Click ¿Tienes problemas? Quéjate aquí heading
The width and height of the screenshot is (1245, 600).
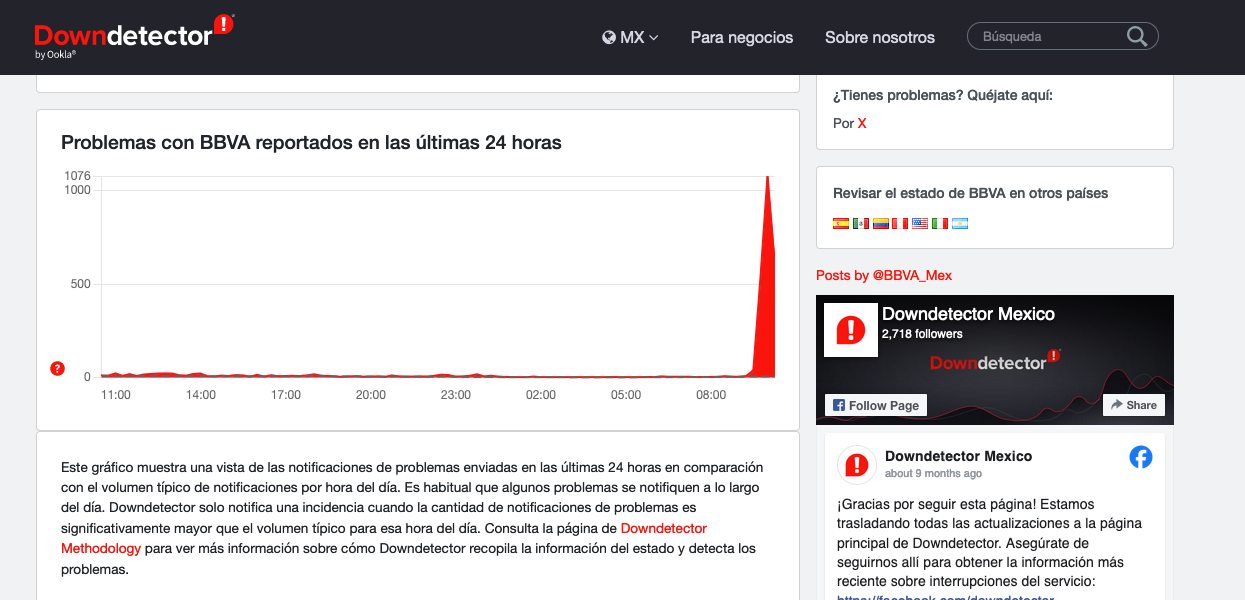tap(943, 95)
